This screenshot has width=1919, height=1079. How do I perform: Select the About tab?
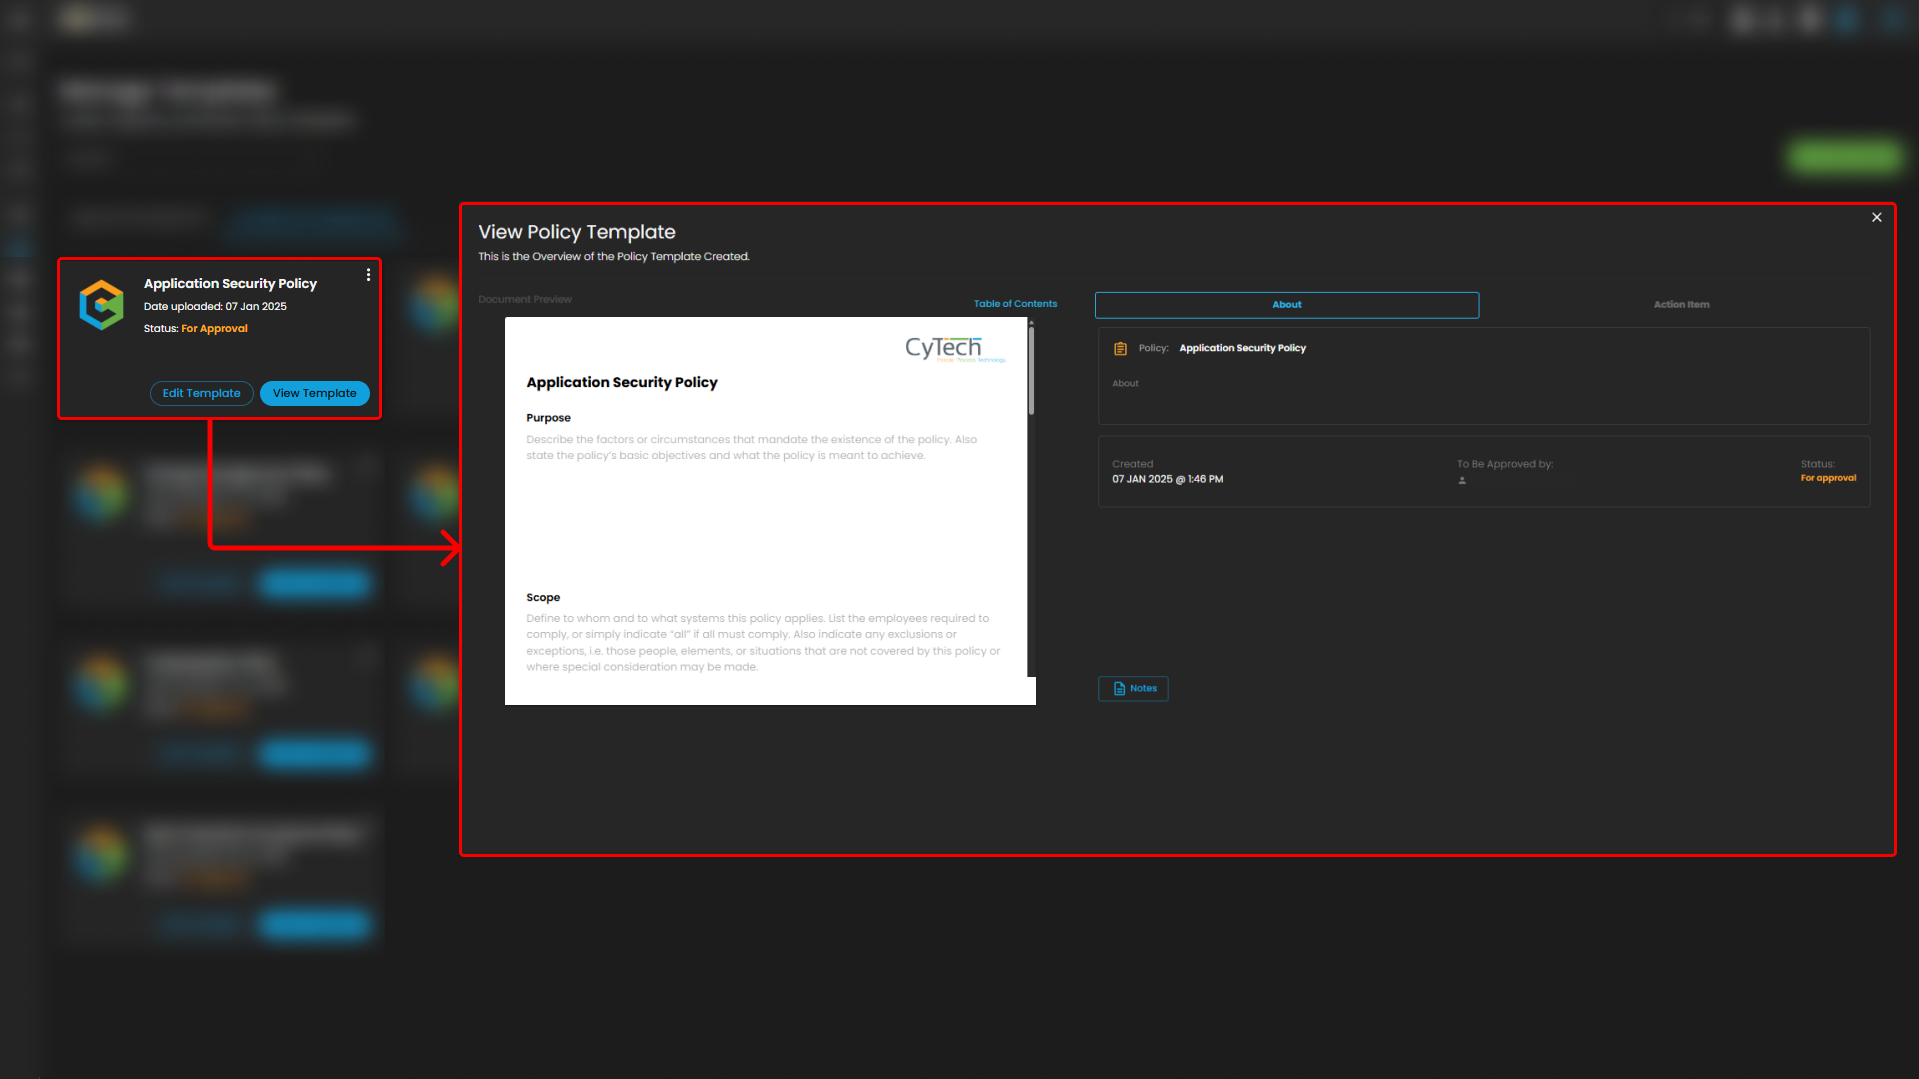(1286, 305)
